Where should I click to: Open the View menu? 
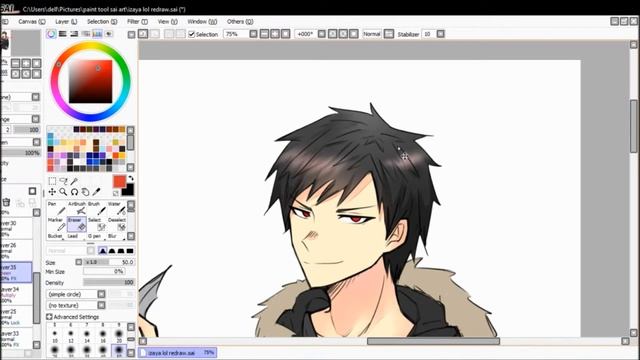click(167, 22)
